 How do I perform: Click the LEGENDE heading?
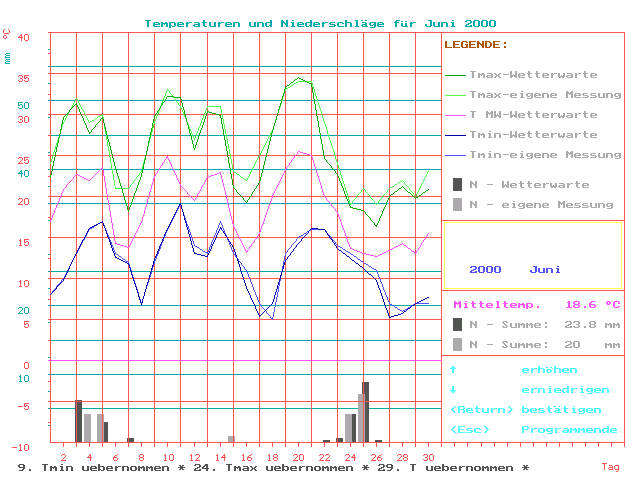475,45
